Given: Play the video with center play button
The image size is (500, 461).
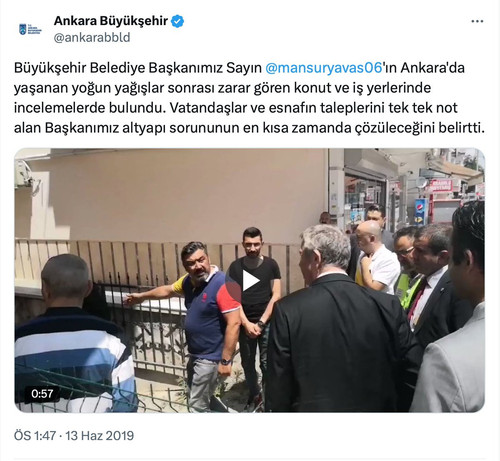Looking at the screenshot, I should point(250,281).
